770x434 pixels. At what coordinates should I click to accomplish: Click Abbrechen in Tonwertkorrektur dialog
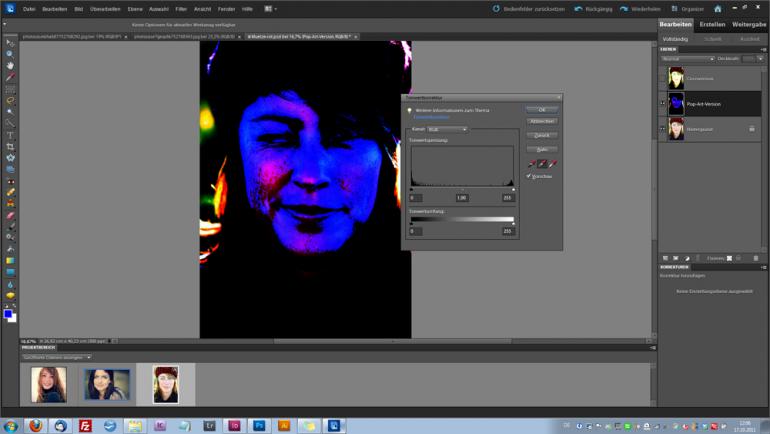(542, 121)
